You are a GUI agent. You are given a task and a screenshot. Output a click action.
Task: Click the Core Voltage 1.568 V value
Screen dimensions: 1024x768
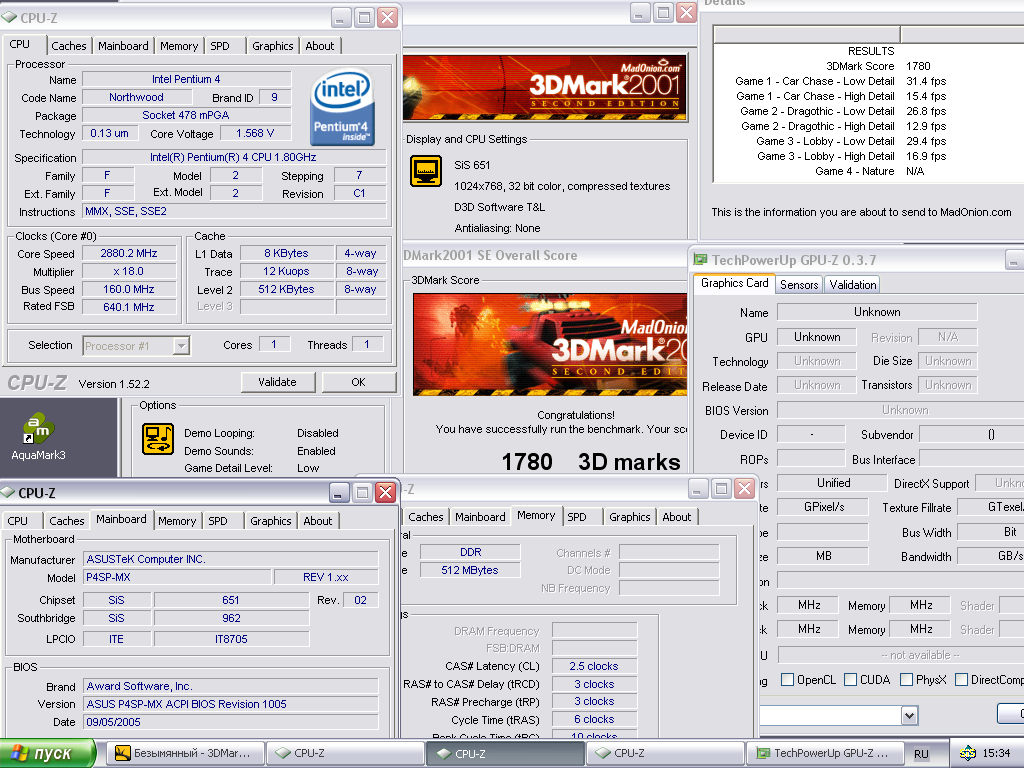255,133
